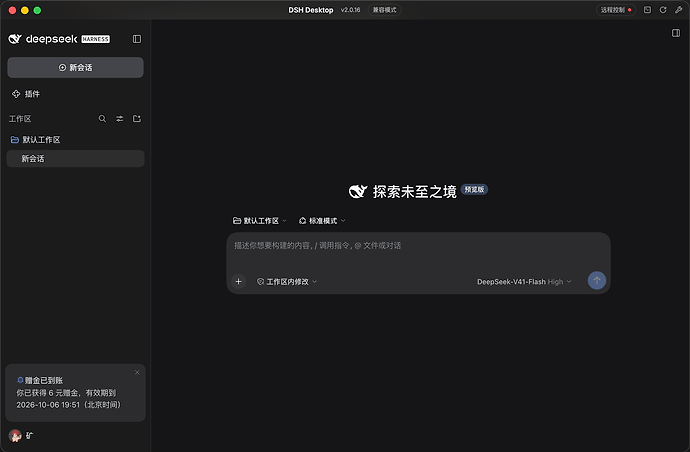690x452 pixels.
Task: Add a new workspace folder icon
Action: [137, 119]
